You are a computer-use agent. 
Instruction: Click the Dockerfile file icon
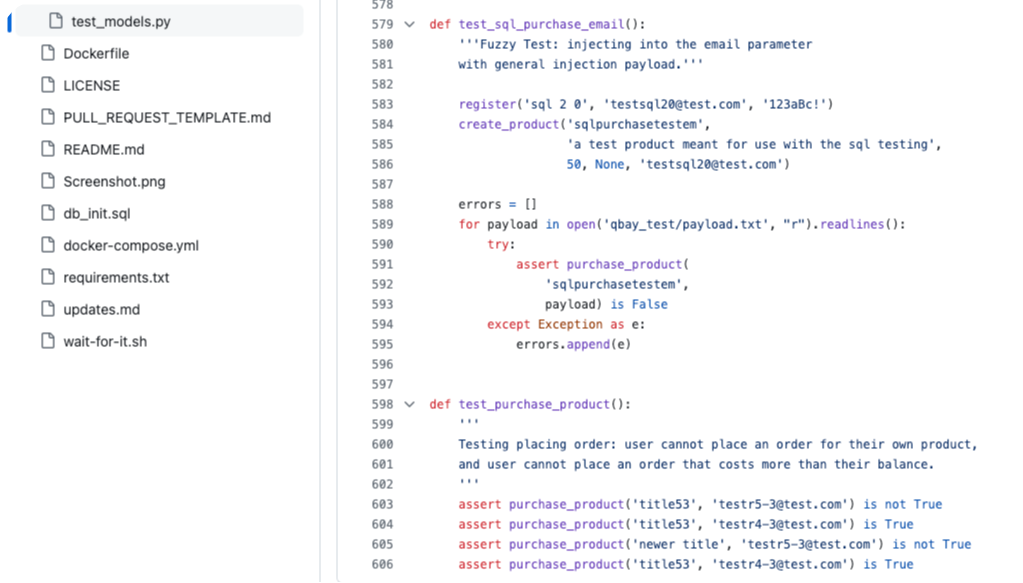click(46, 53)
